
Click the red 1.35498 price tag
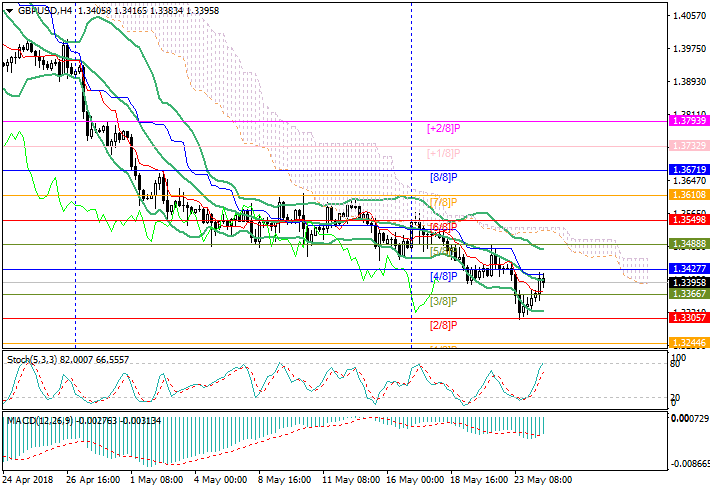tap(689, 219)
